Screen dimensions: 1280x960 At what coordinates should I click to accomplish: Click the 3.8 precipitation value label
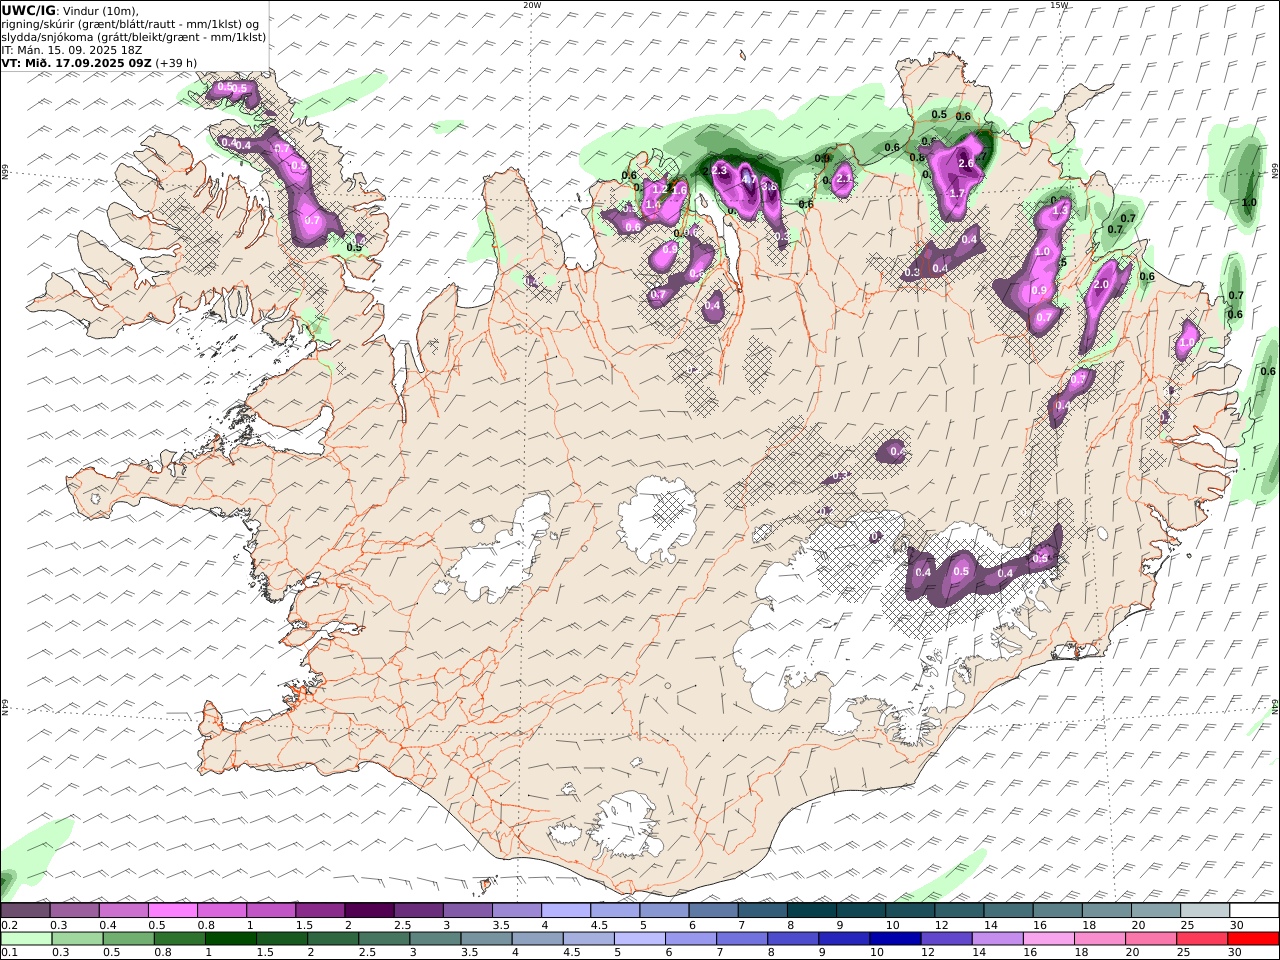(769, 186)
